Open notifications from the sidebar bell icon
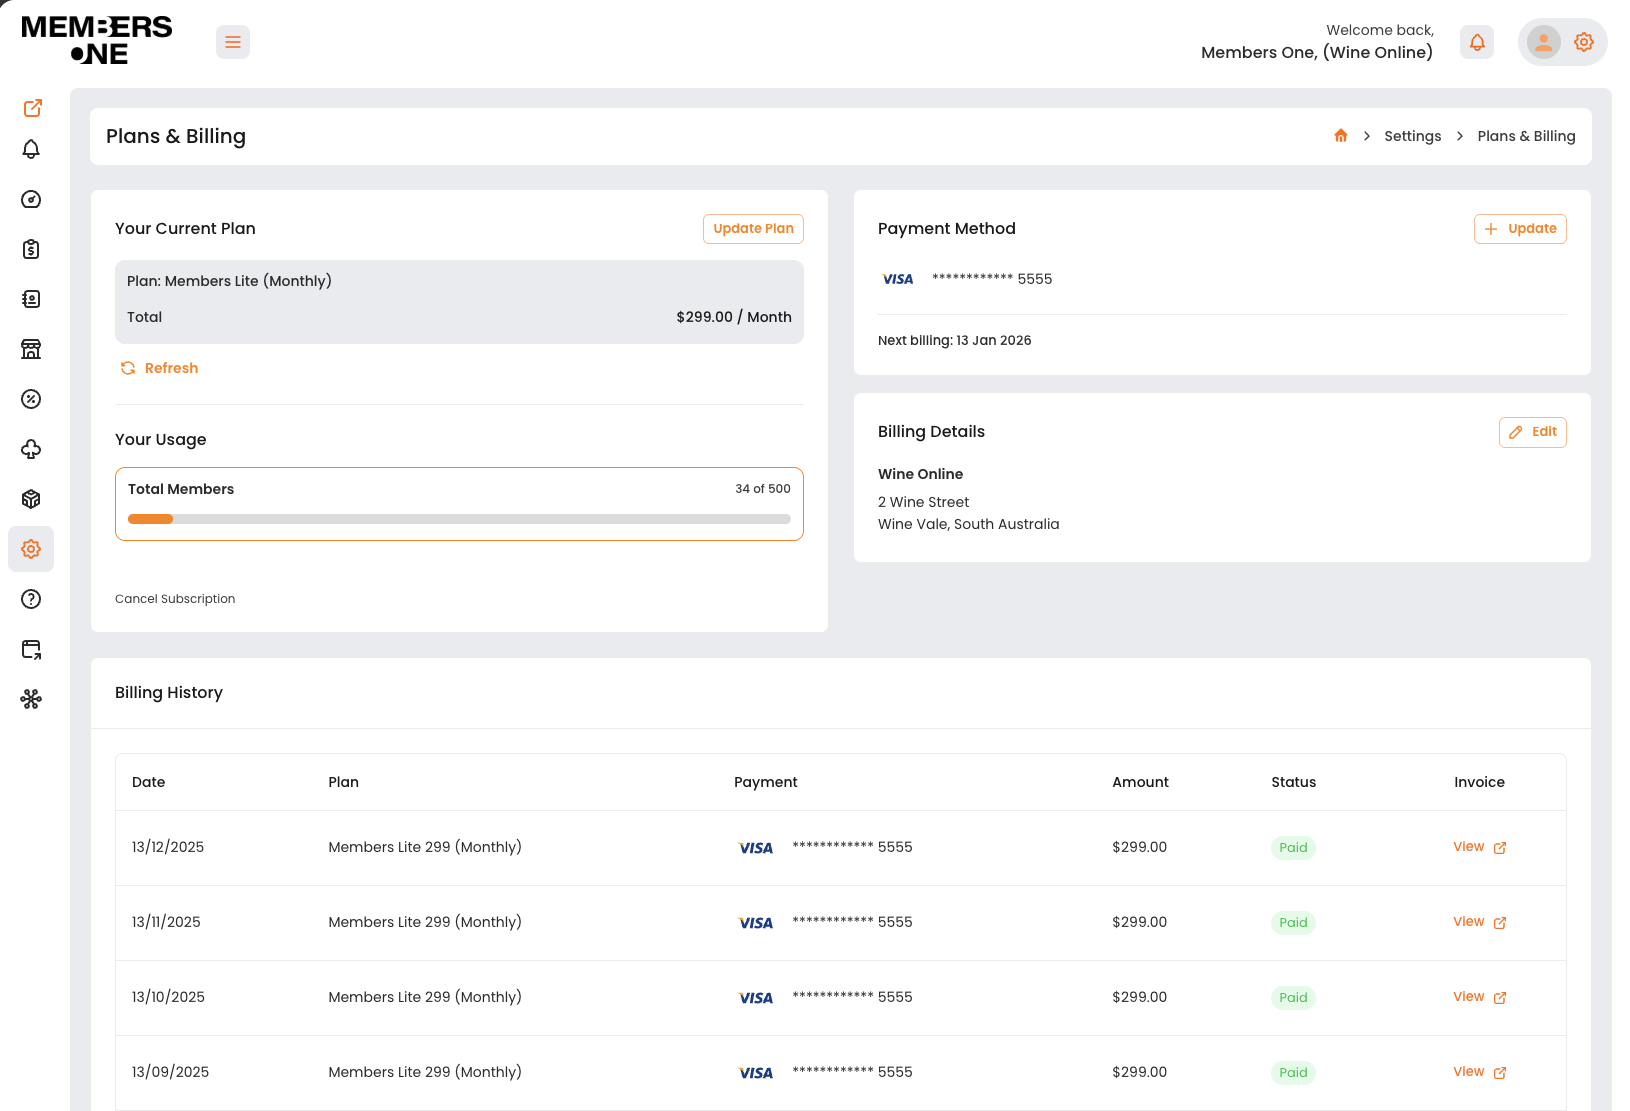The height and width of the screenshot is (1111, 1630). coord(31,148)
